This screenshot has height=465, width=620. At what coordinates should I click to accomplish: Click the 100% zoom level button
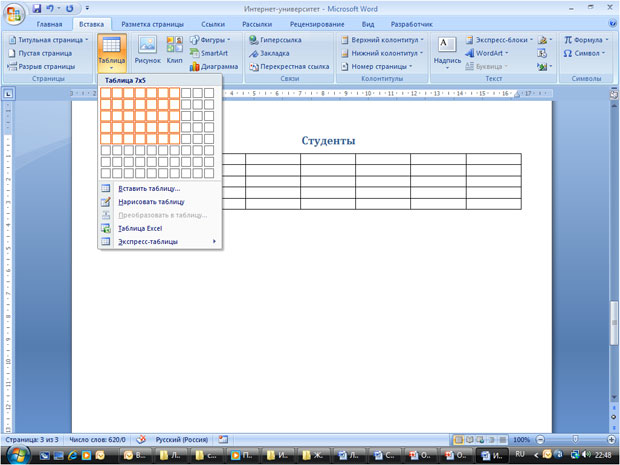click(521, 440)
